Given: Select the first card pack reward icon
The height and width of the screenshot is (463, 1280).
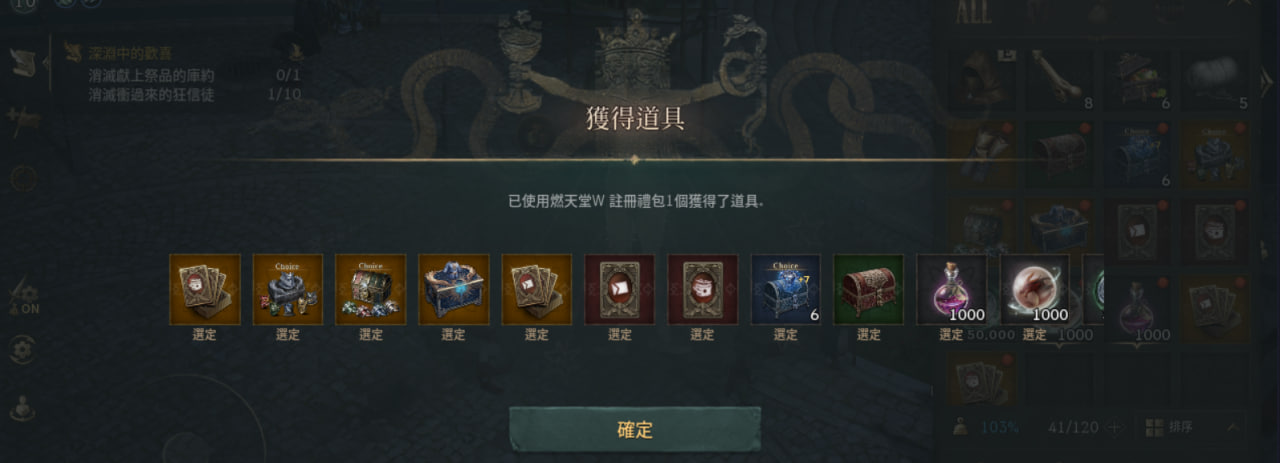Looking at the screenshot, I should (205, 289).
